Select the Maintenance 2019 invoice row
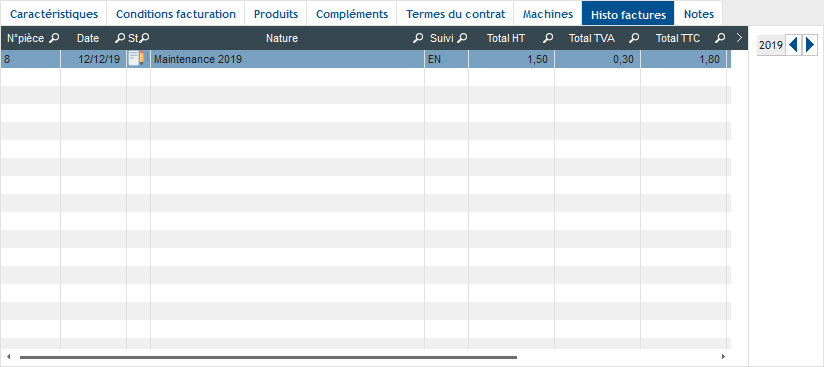Image resolution: width=824 pixels, height=367 pixels. [366, 59]
